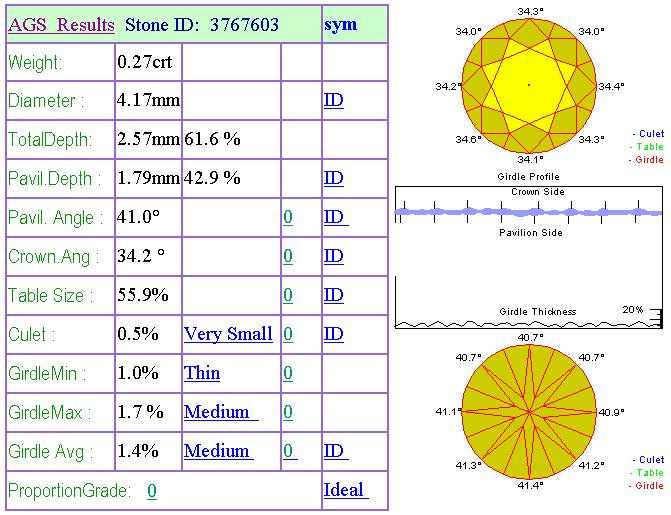Open the Medium link in GirdleMax row
Screen dimensions: 671x515
(221, 412)
